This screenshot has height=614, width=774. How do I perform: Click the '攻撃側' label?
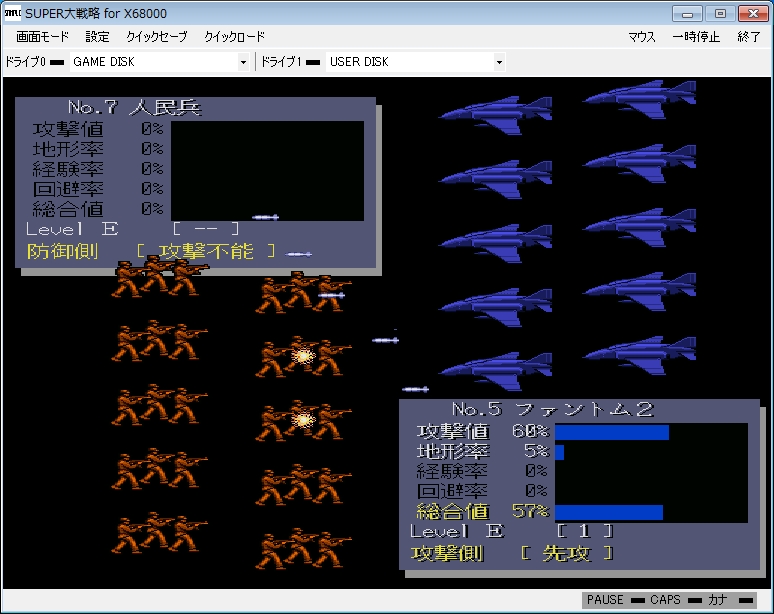[447, 553]
